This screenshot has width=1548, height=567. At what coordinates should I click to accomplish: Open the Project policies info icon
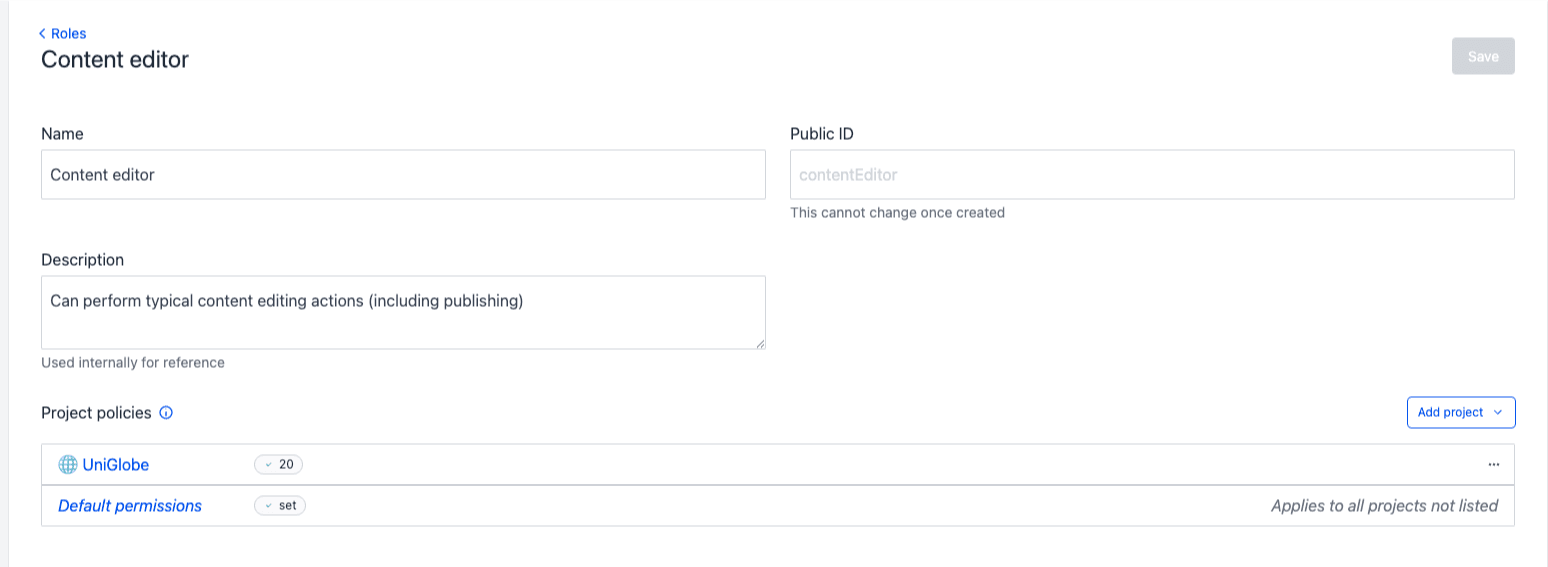point(166,413)
